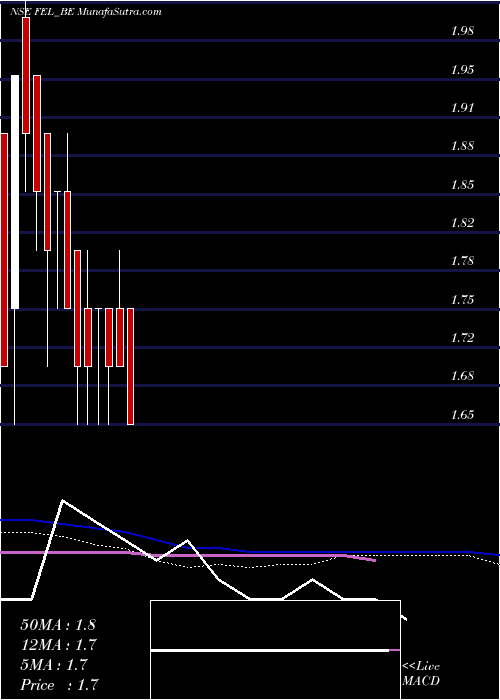The image size is (500, 700).
Task: Click the topmost red candle near 1.98
Action: pyautogui.click(x=26, y=75)
